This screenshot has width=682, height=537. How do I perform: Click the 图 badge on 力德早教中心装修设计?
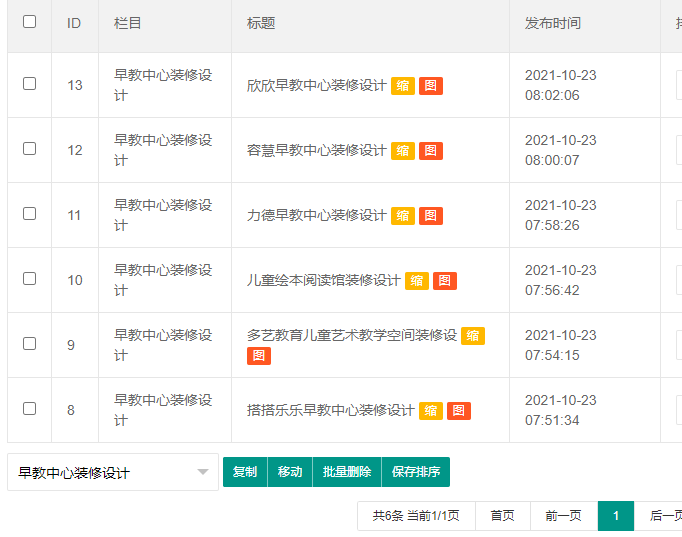430,216
